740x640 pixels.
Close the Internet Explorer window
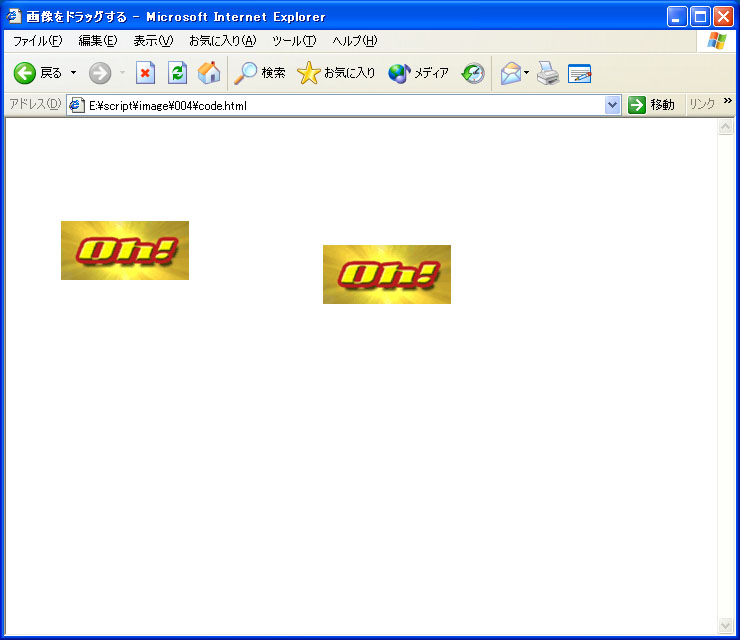(723, 17)
